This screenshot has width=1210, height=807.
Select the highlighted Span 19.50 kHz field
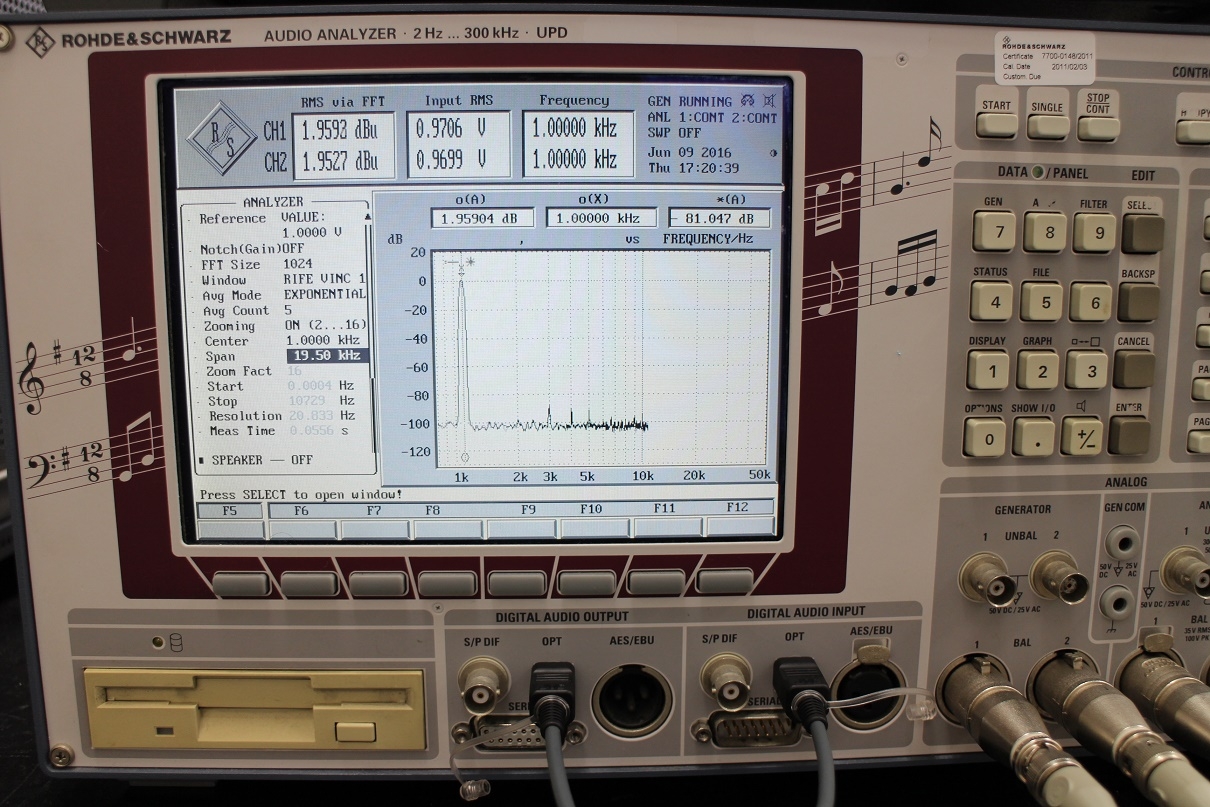(327, 356)
